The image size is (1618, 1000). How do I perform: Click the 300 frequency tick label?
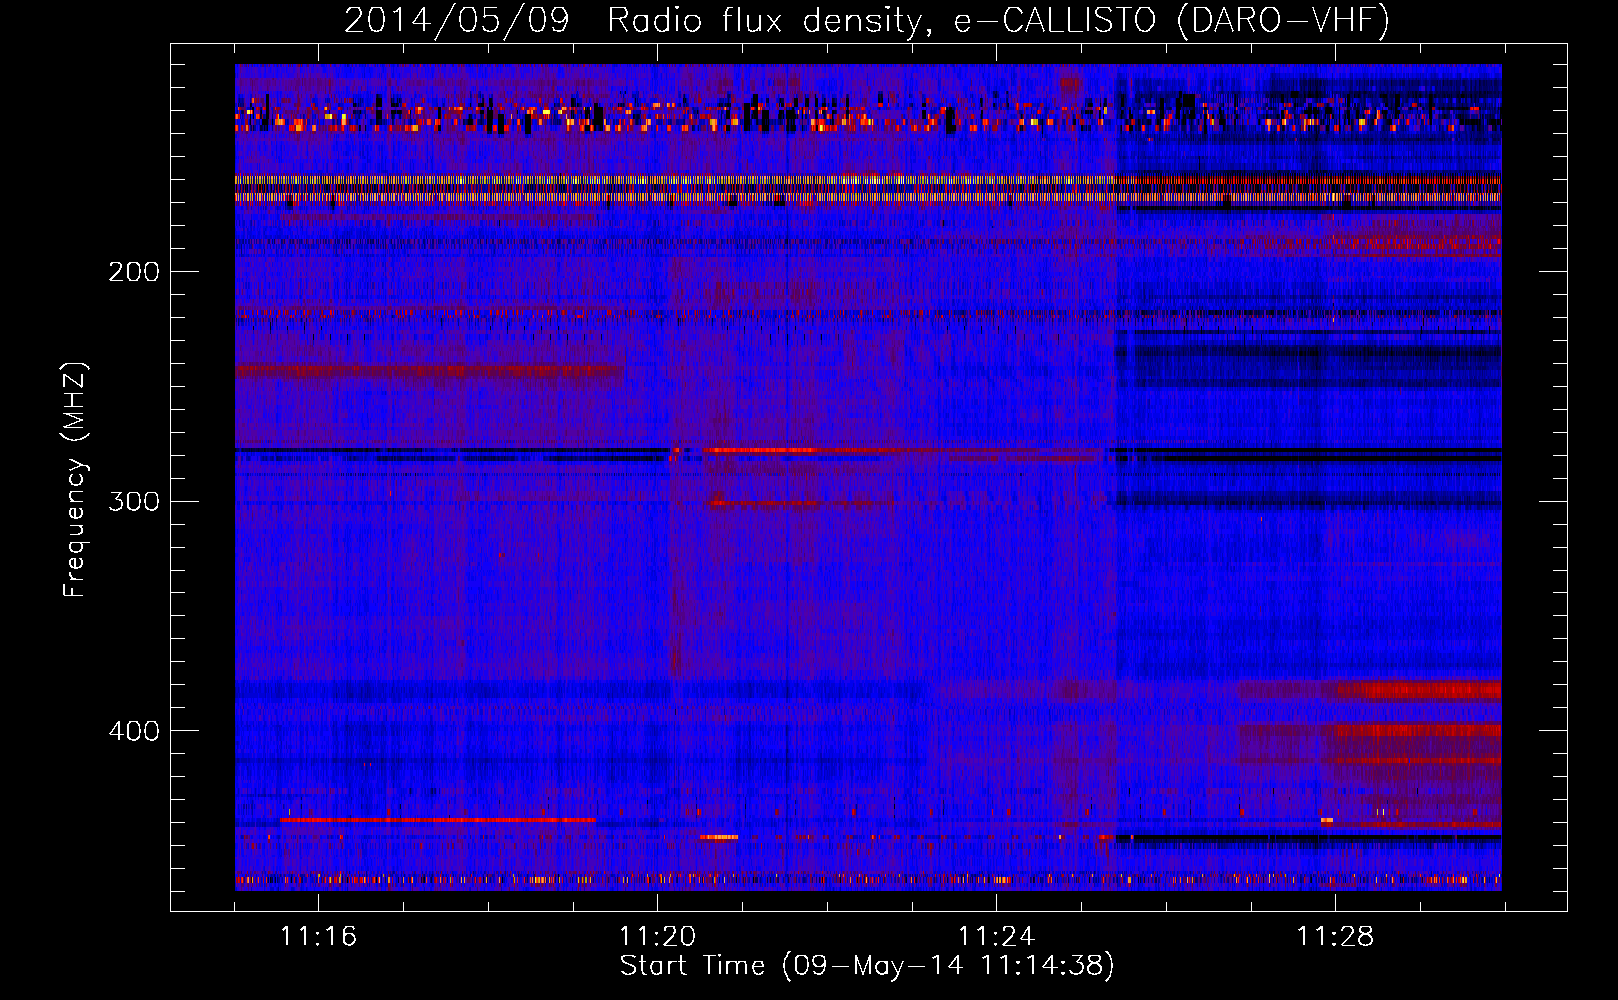click(x=134, y=501)
